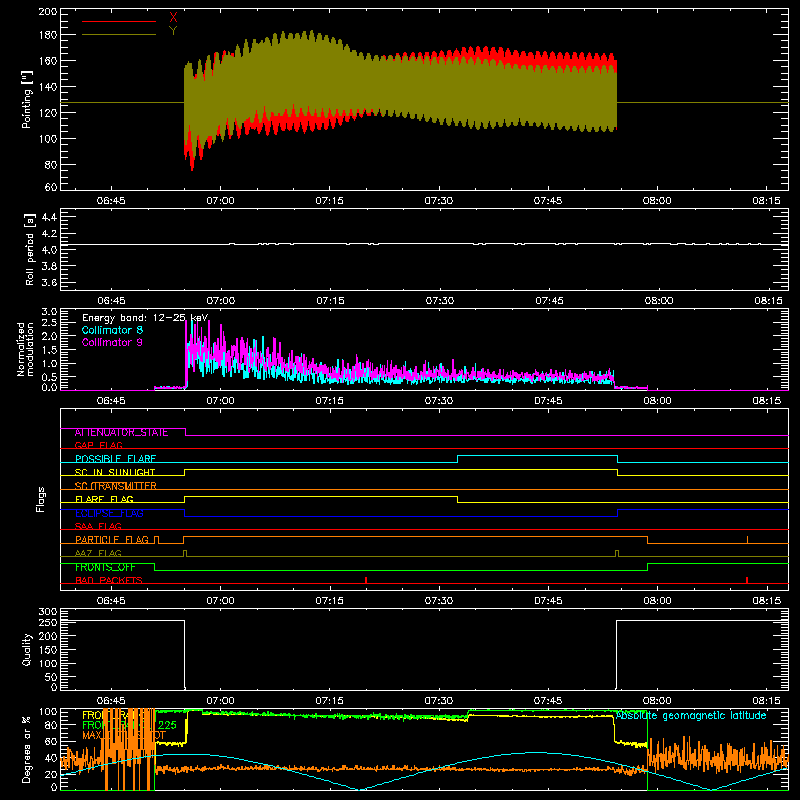Image resolution: width=800 pixels, height=800 pixels.
Task: Click the red 'X' legend letter
Action: click(173, 18)
